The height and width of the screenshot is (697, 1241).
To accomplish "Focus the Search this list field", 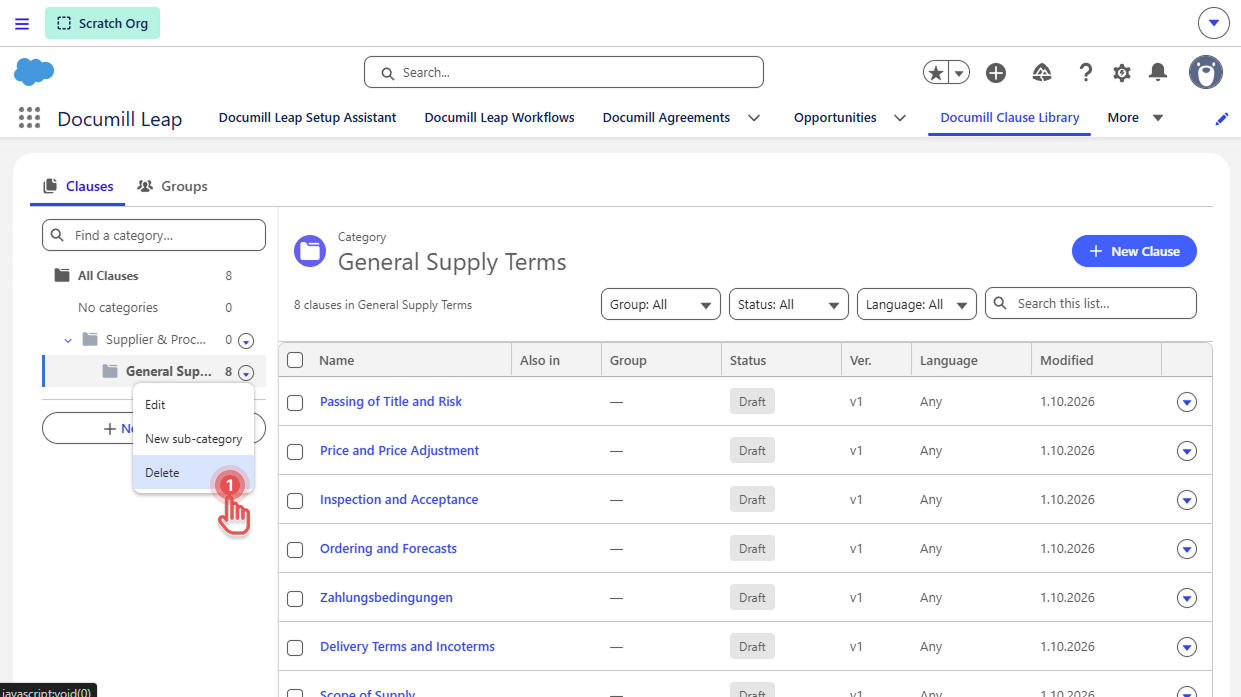I will point(1091,303).
